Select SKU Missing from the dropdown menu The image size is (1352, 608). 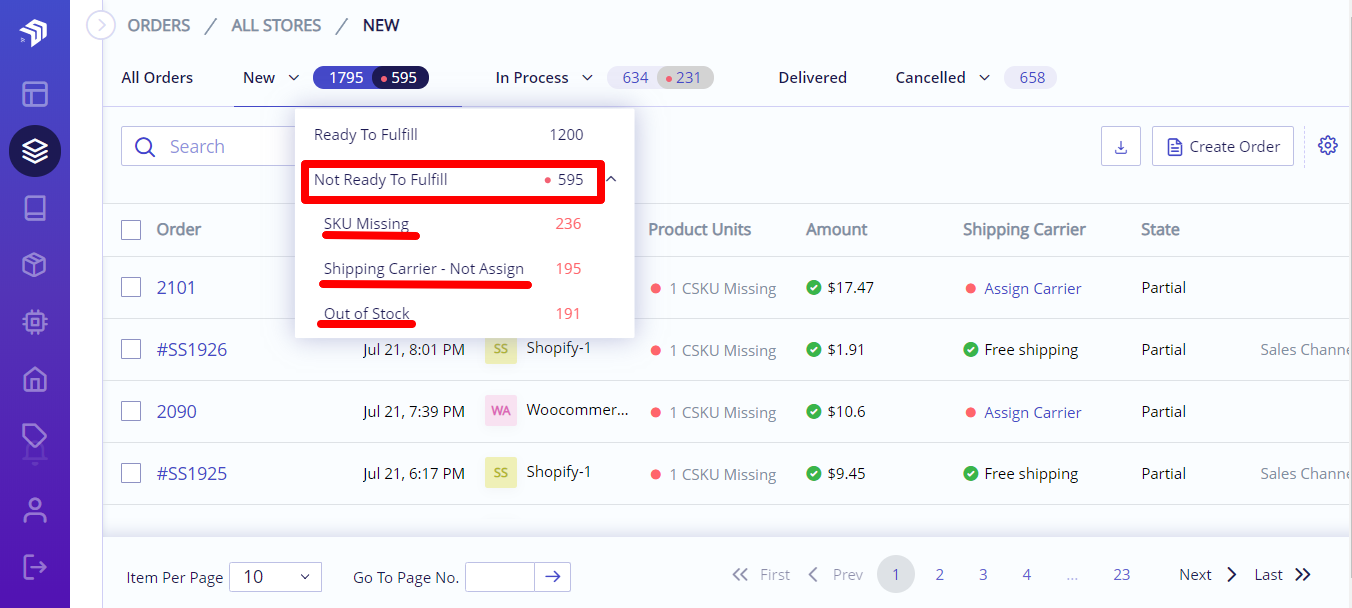coord(366,224)
